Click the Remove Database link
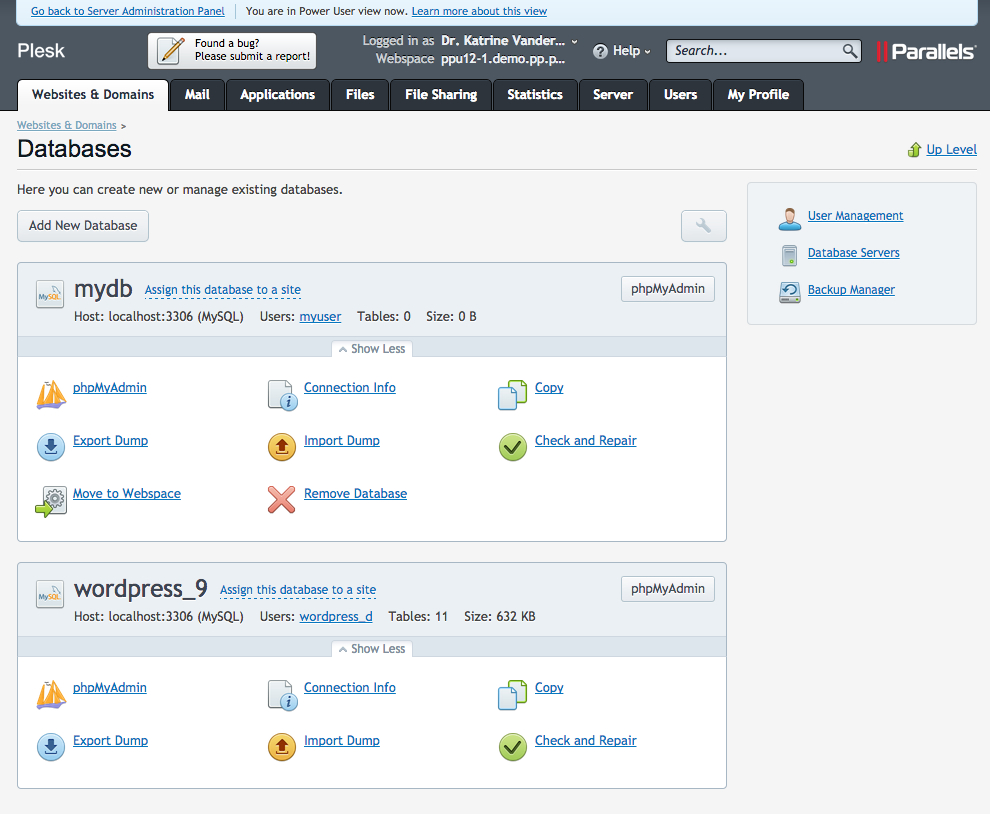The image size is (990, 814). point(355,494)
